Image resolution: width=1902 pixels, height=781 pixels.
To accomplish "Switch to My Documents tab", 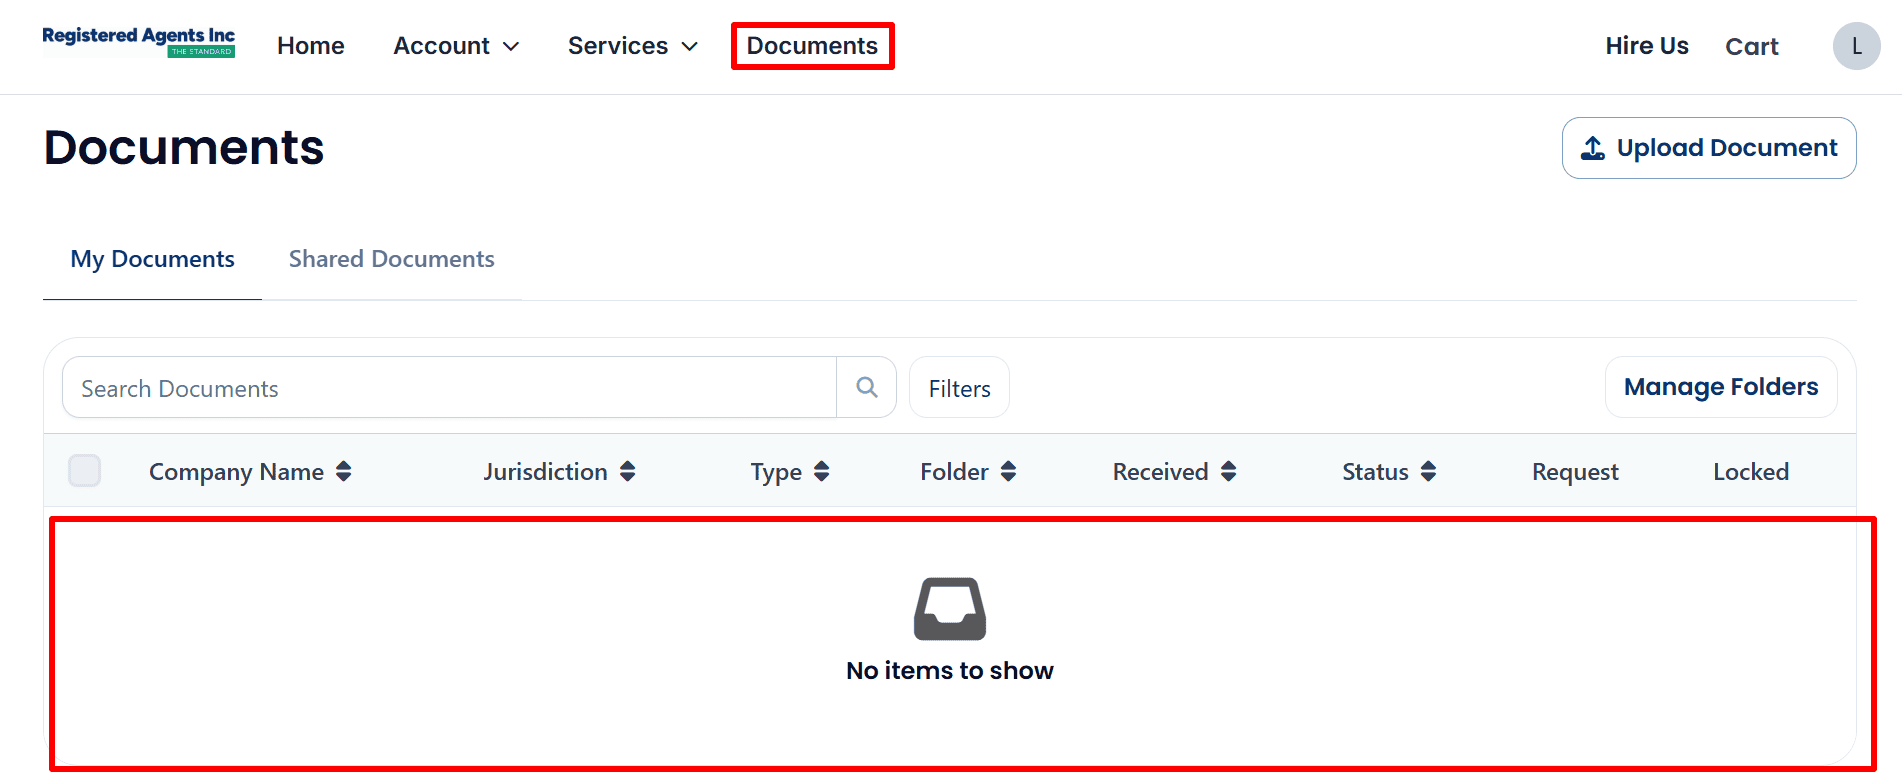I will pyautogui.click(x=152, y=260).
